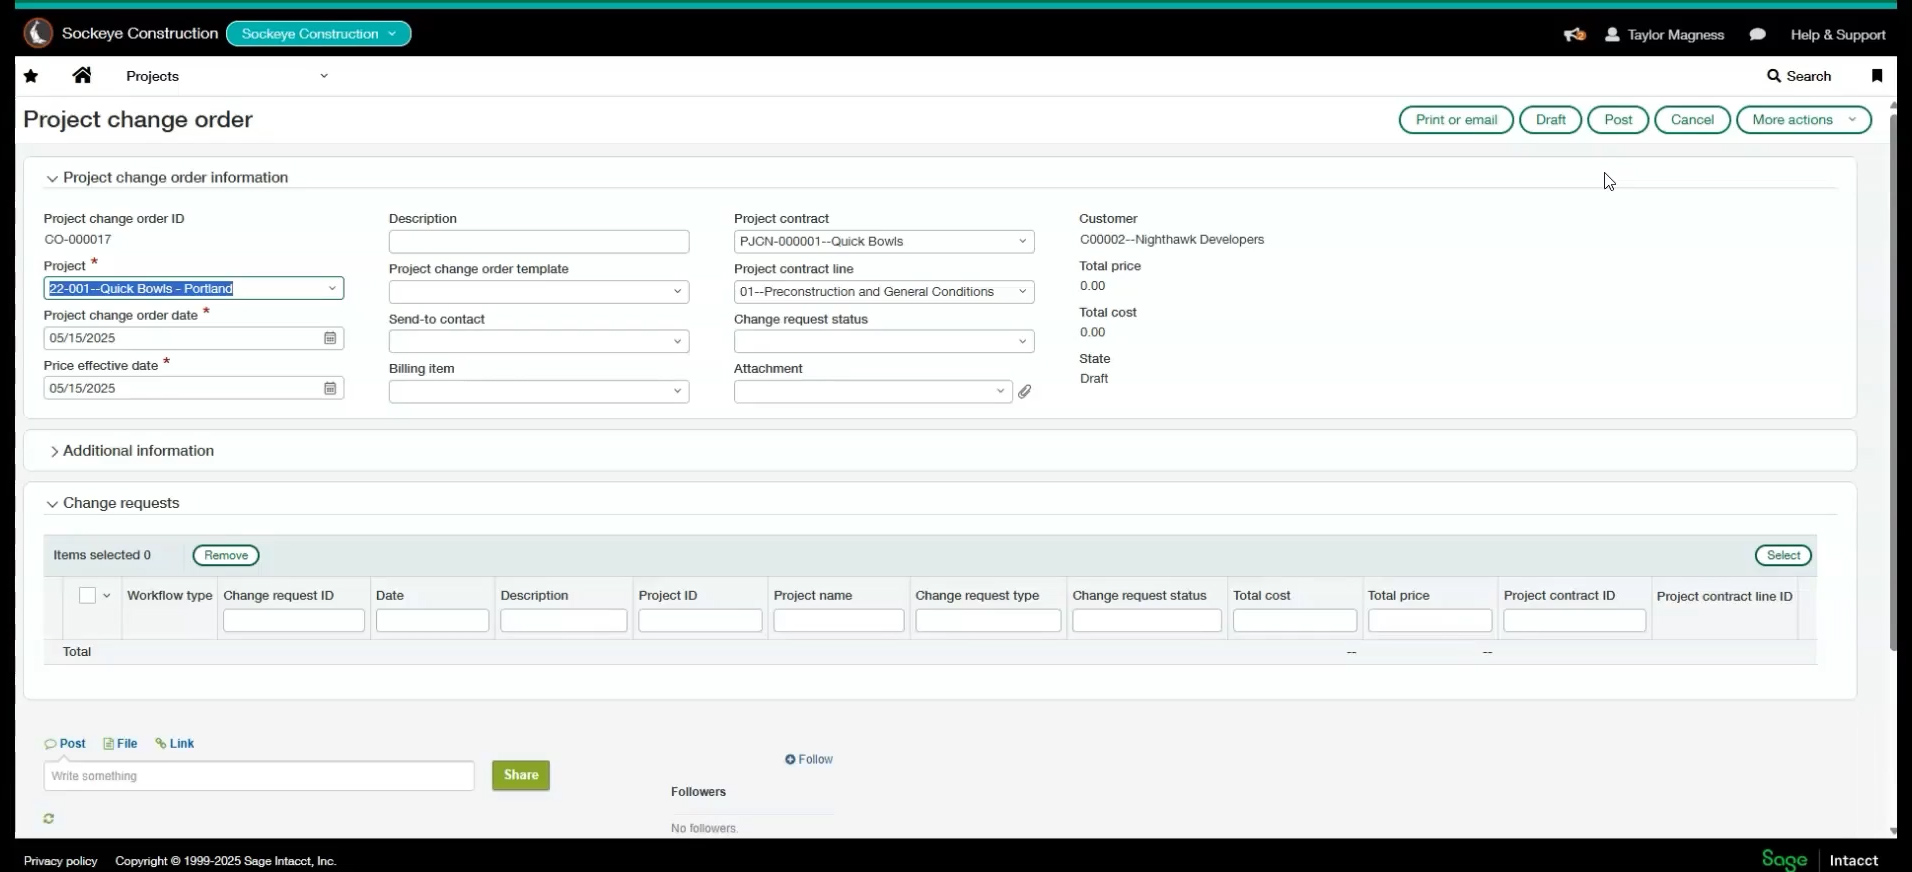1912x872 pixels.
Task: Open calendar for Price effective date
Action: (x=330, y=388)
